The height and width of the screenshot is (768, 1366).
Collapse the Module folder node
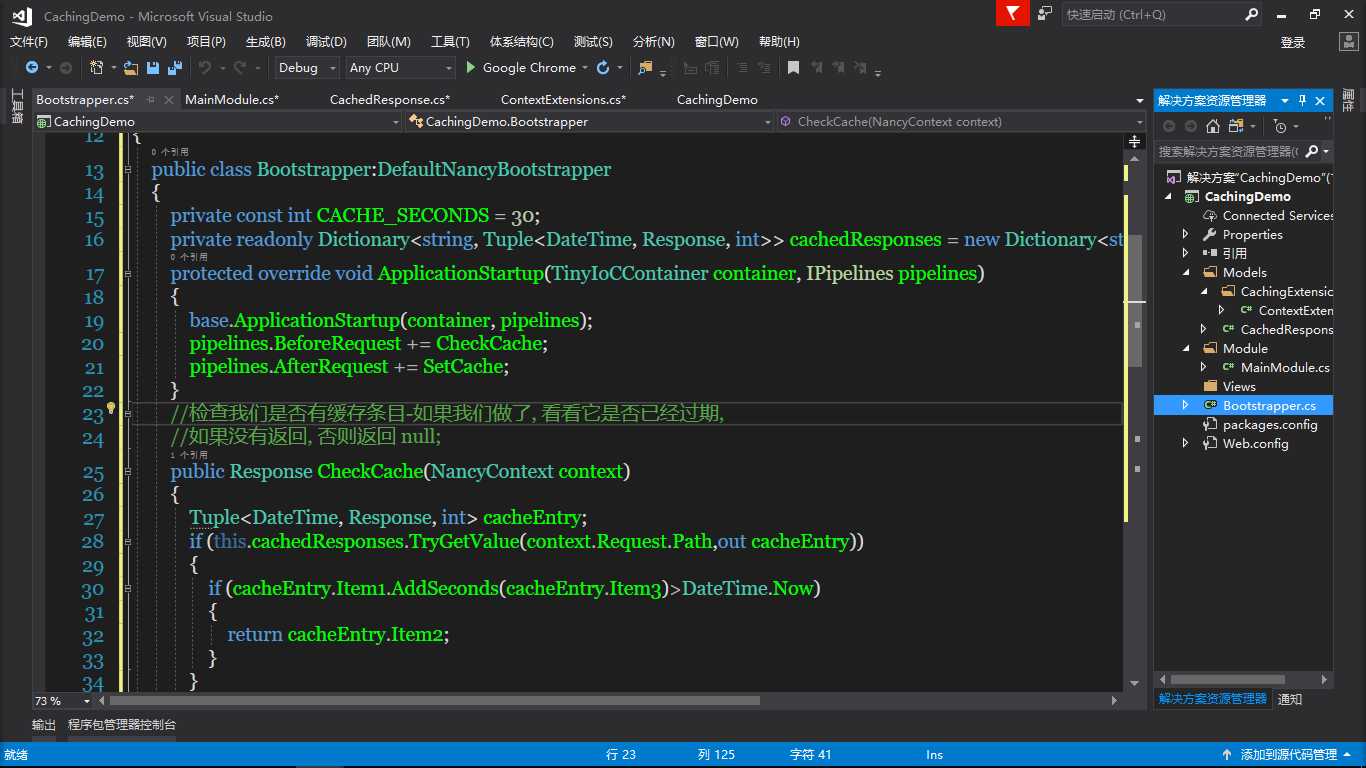click(1186, 348)
